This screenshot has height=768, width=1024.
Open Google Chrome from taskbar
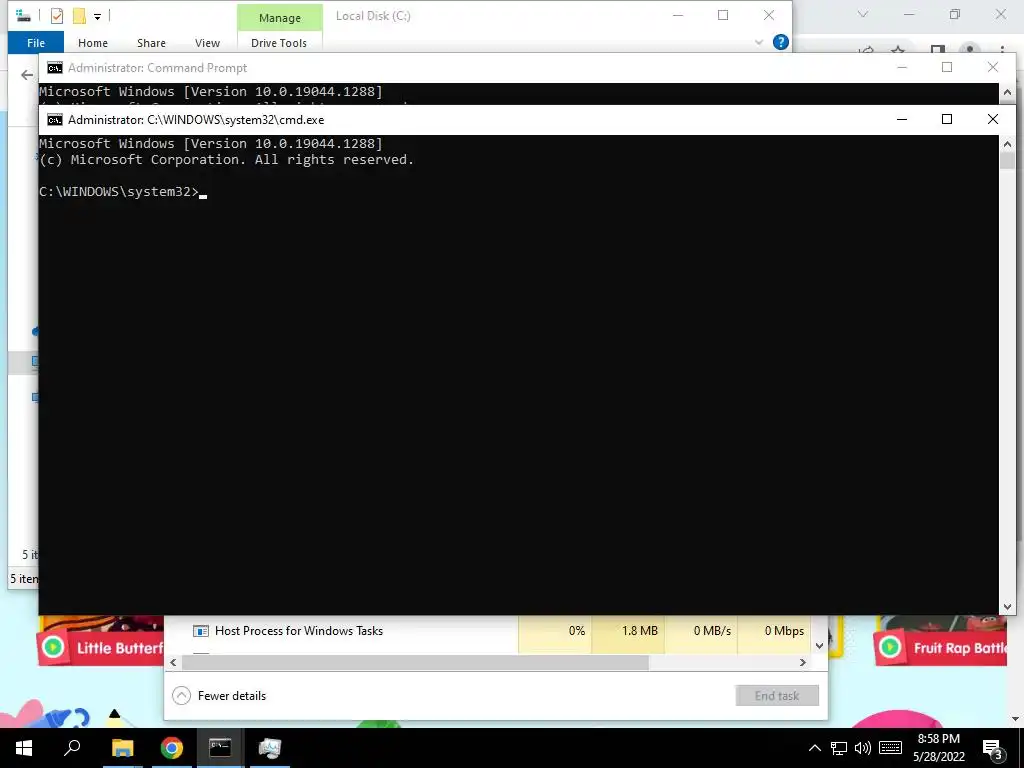[x=172, y=748]
